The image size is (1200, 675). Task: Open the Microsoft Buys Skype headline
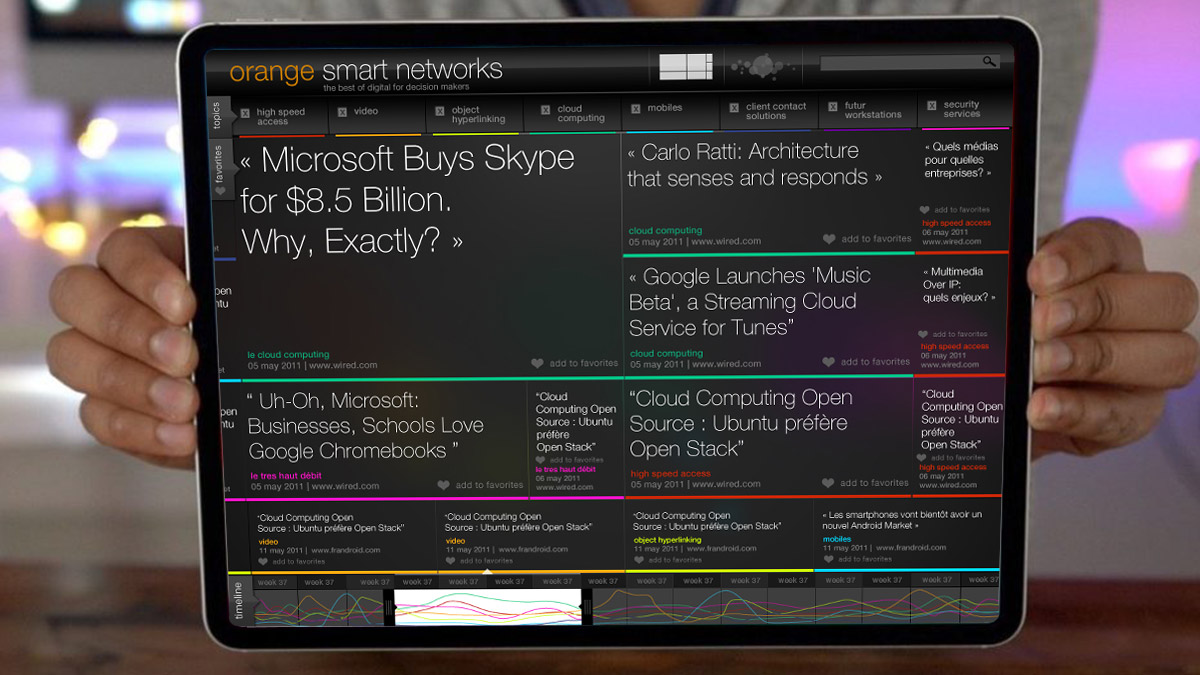click(407, 199)
